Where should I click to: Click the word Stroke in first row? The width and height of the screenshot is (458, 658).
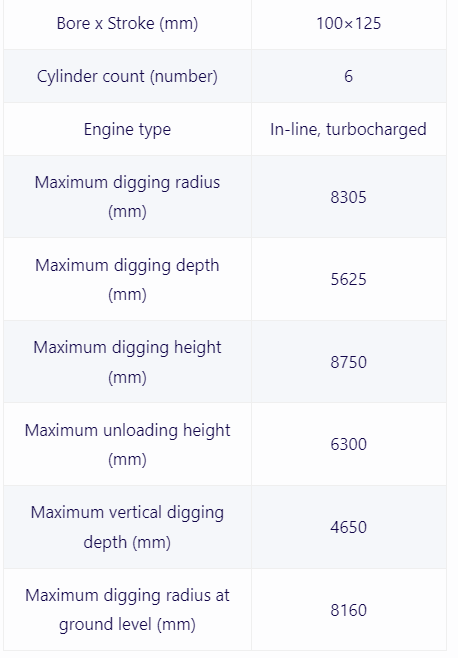click(x=131, y=24)
